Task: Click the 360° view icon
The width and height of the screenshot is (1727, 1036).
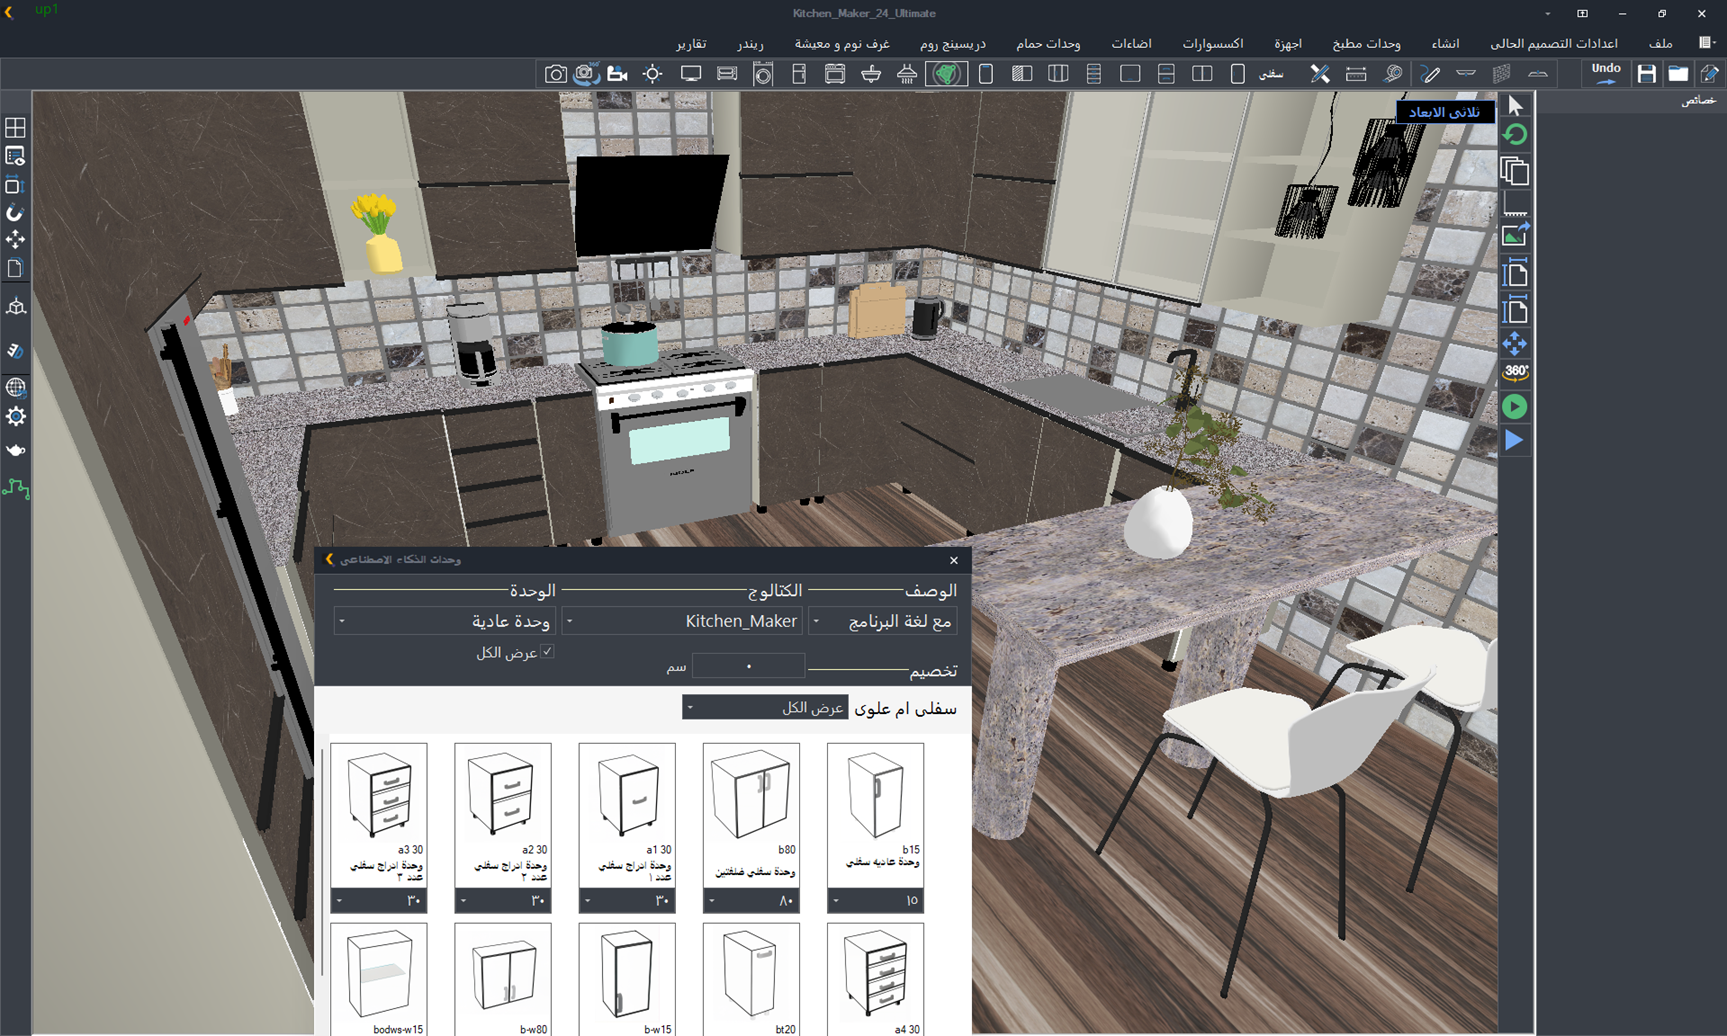Action: 1515,373
